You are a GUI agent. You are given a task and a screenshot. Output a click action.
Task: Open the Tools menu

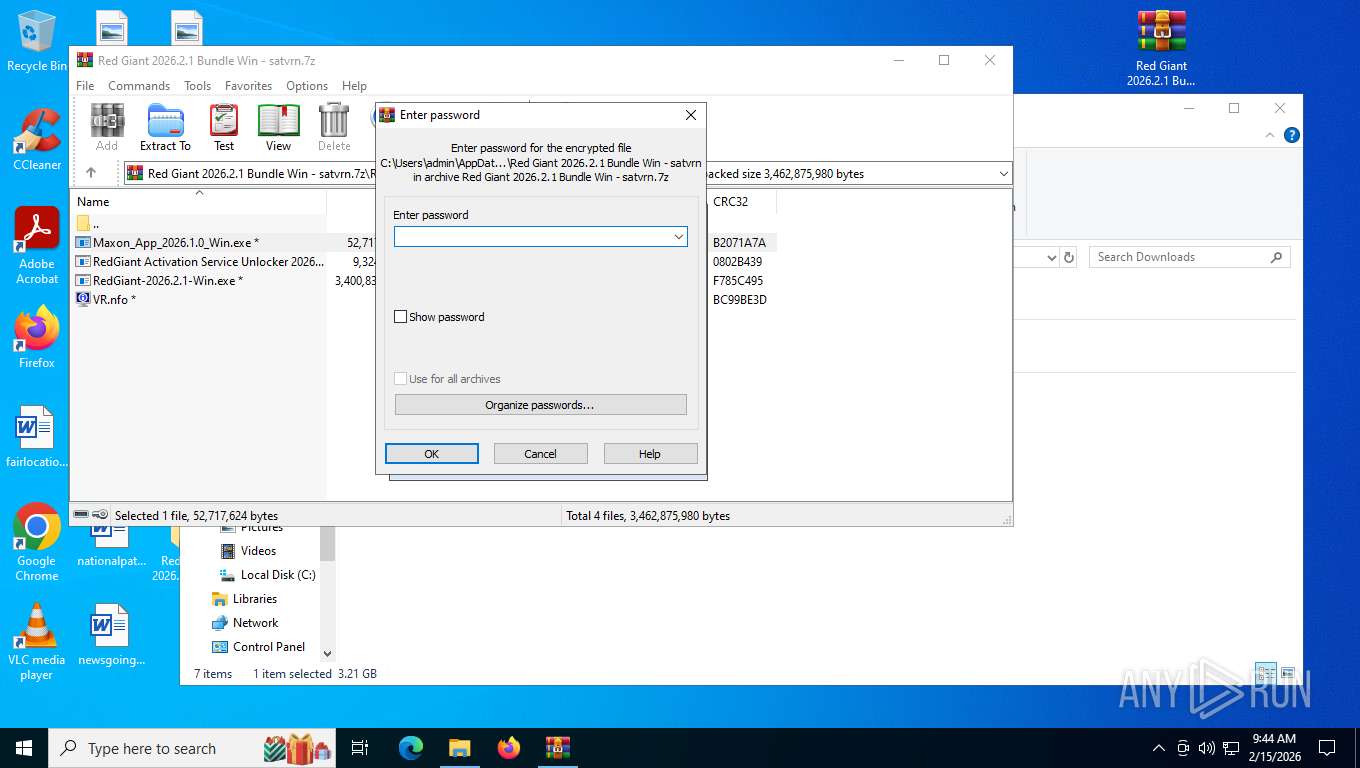pos(197,86)
